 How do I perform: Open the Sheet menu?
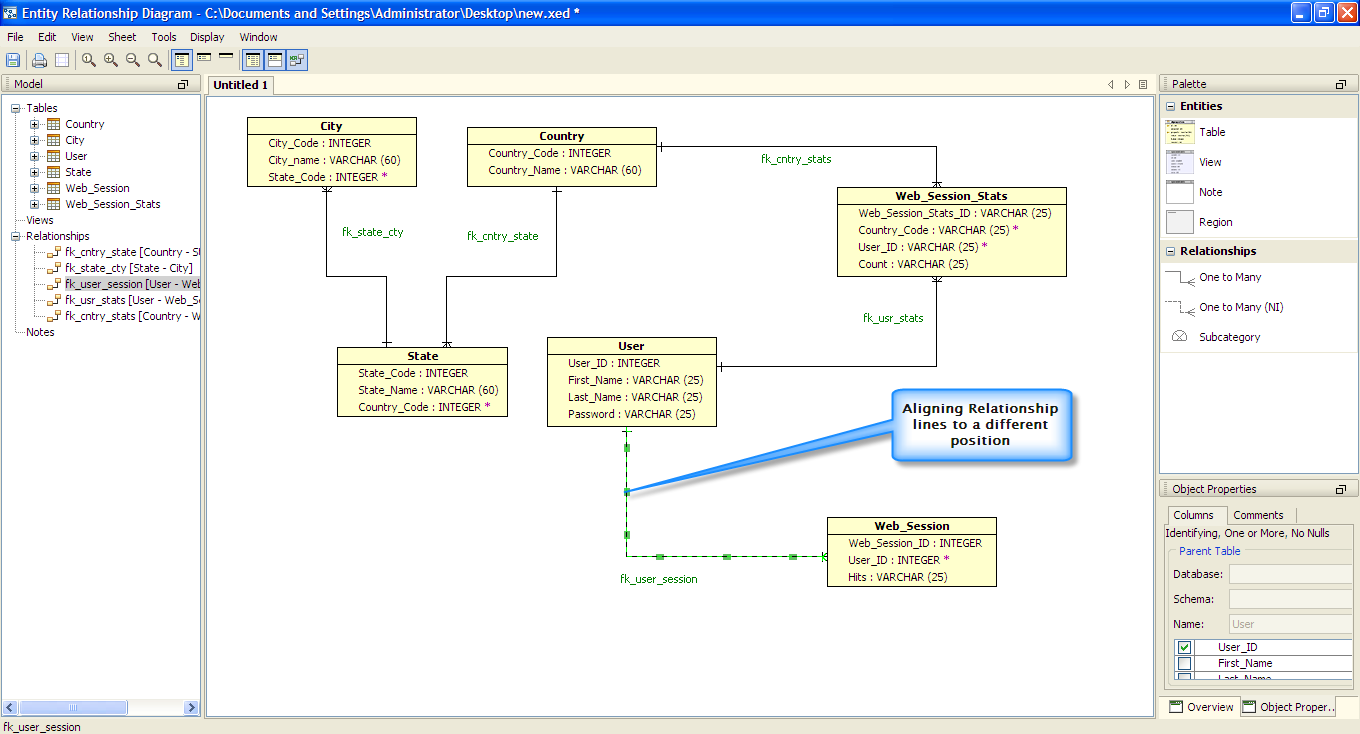click(122, 37)
